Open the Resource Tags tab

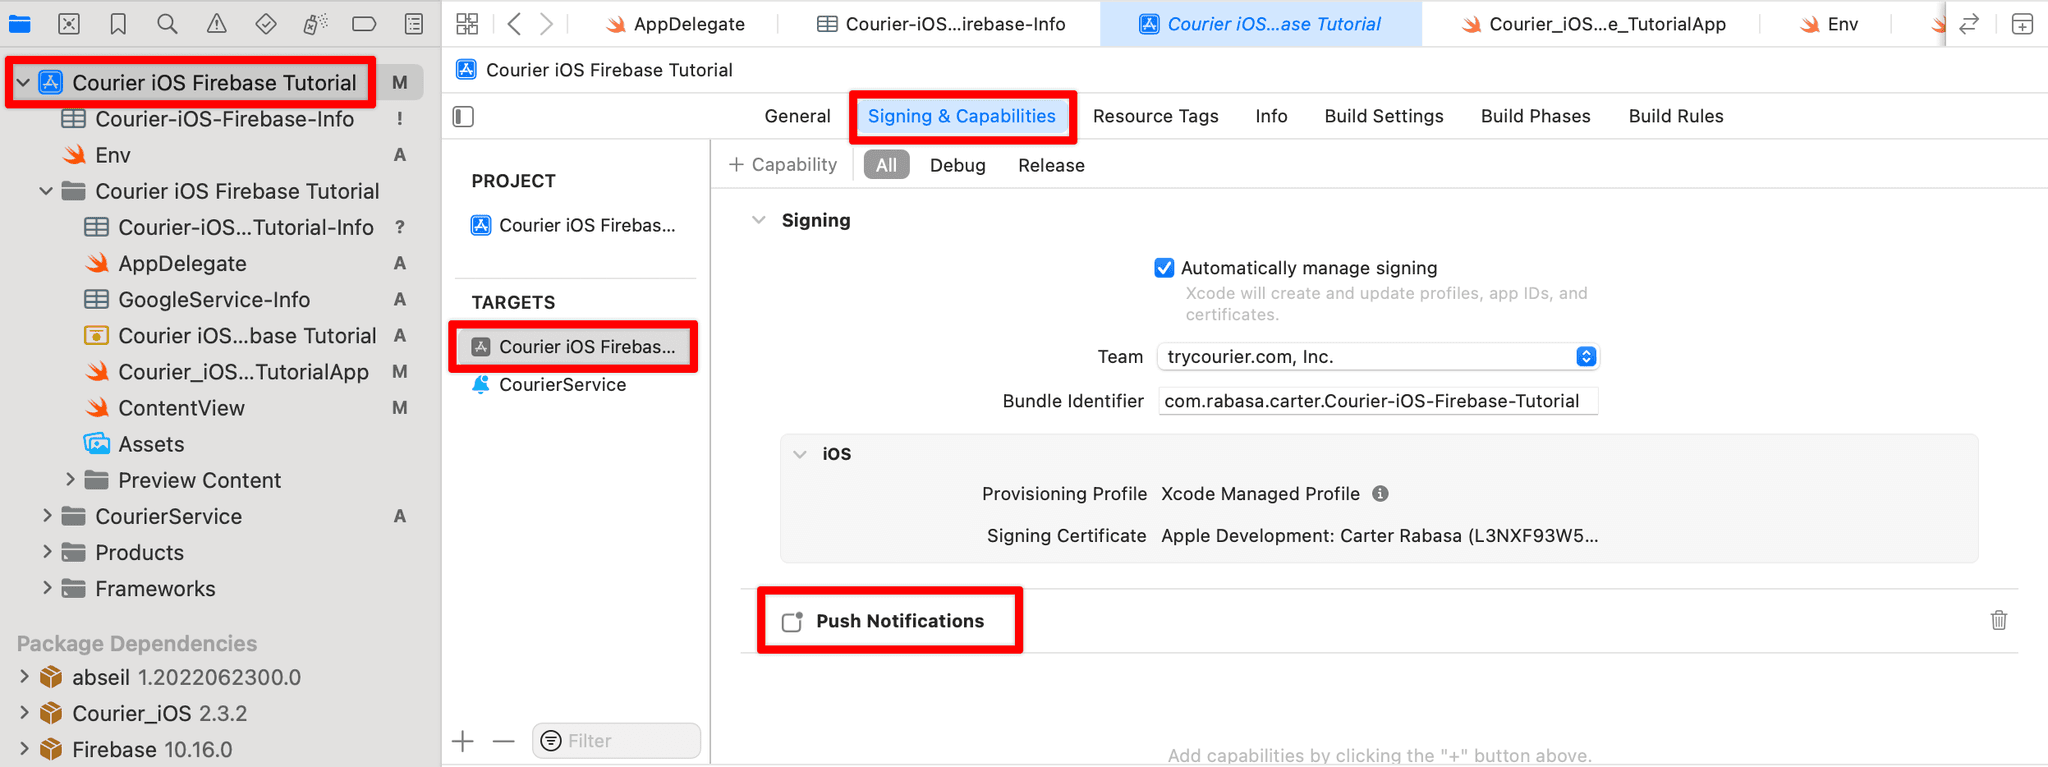[x=1155, y=116]
